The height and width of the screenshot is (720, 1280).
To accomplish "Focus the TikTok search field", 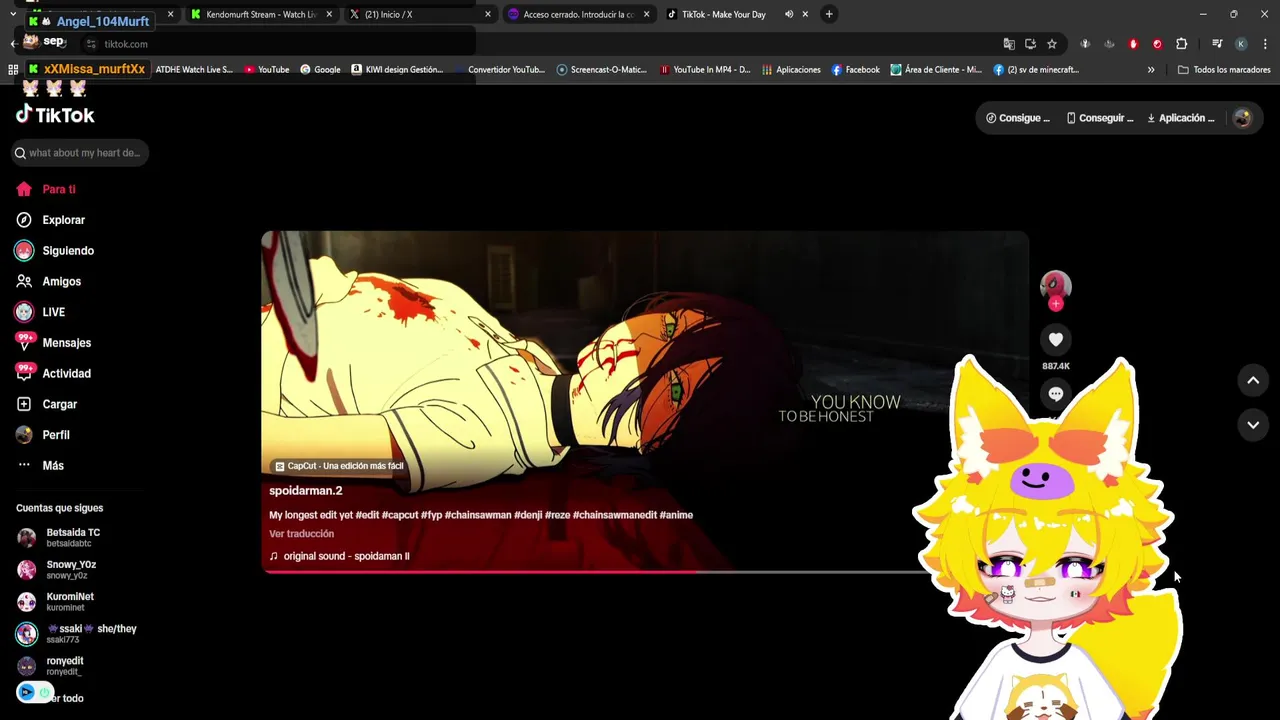I will point(80,153).
